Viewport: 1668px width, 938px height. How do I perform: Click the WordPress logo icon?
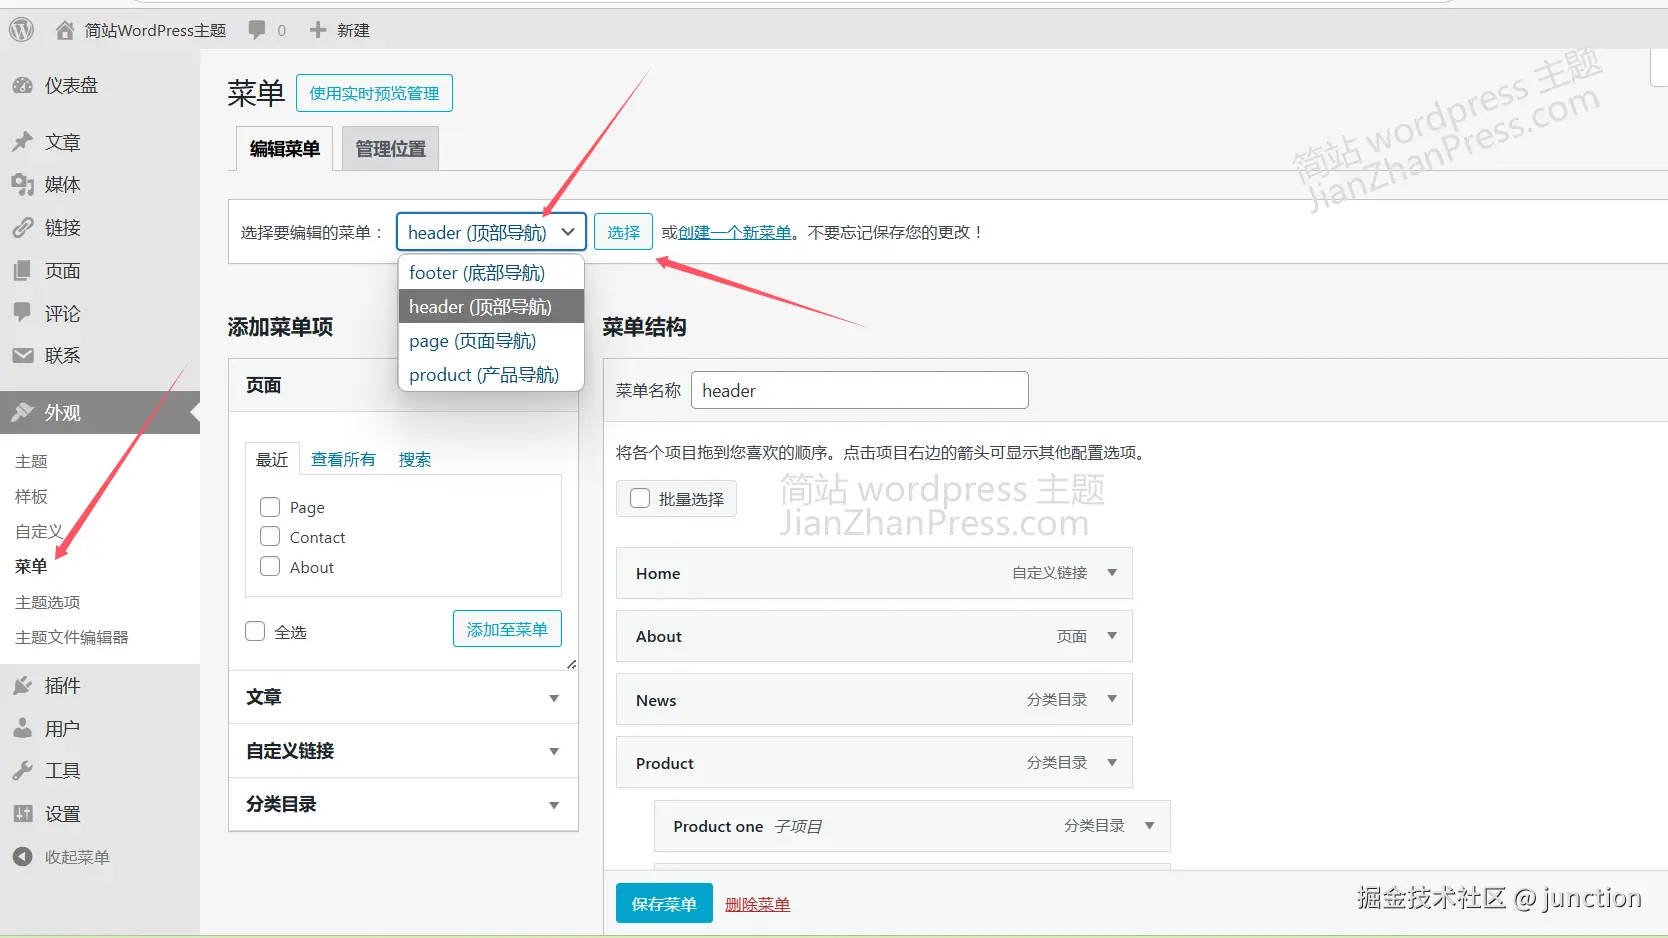point(22,30)
